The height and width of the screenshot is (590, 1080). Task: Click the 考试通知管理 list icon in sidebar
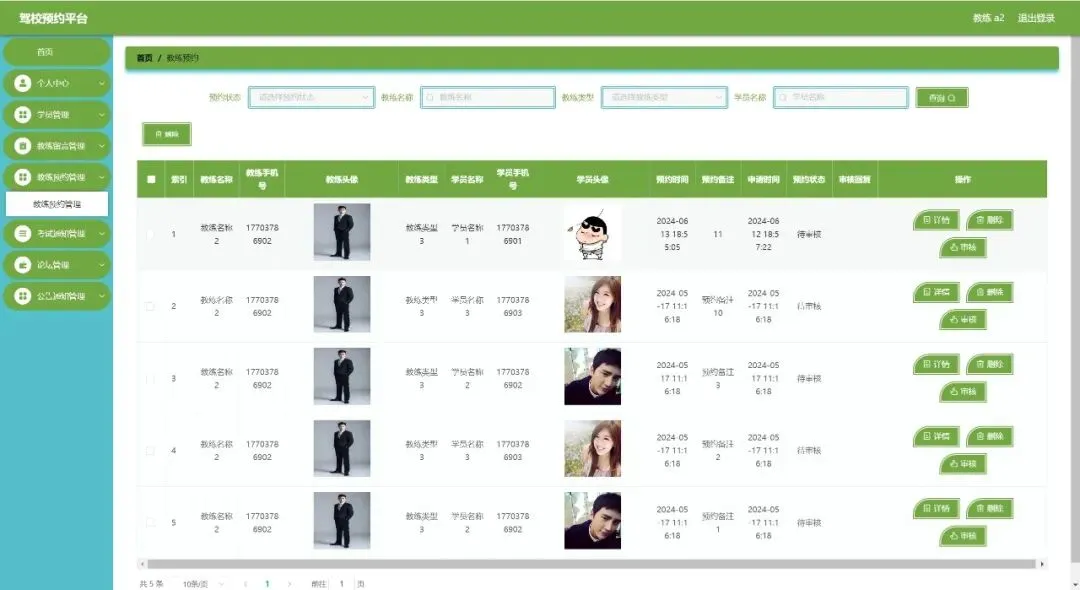(23, 233)
